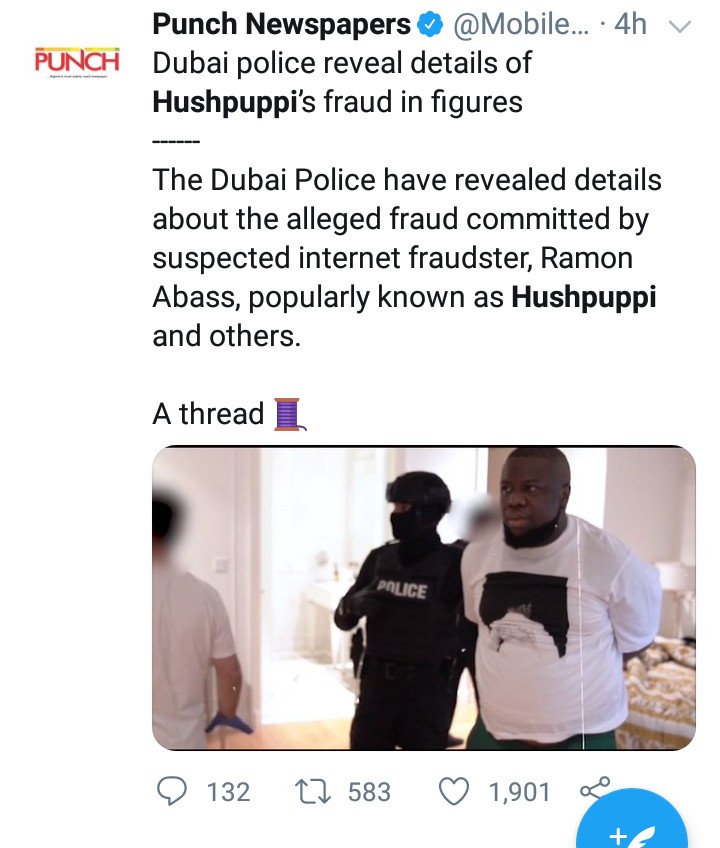Tap the blue verified badge
The width and height of the screenshot is (720, 848).
pos(430,24)
